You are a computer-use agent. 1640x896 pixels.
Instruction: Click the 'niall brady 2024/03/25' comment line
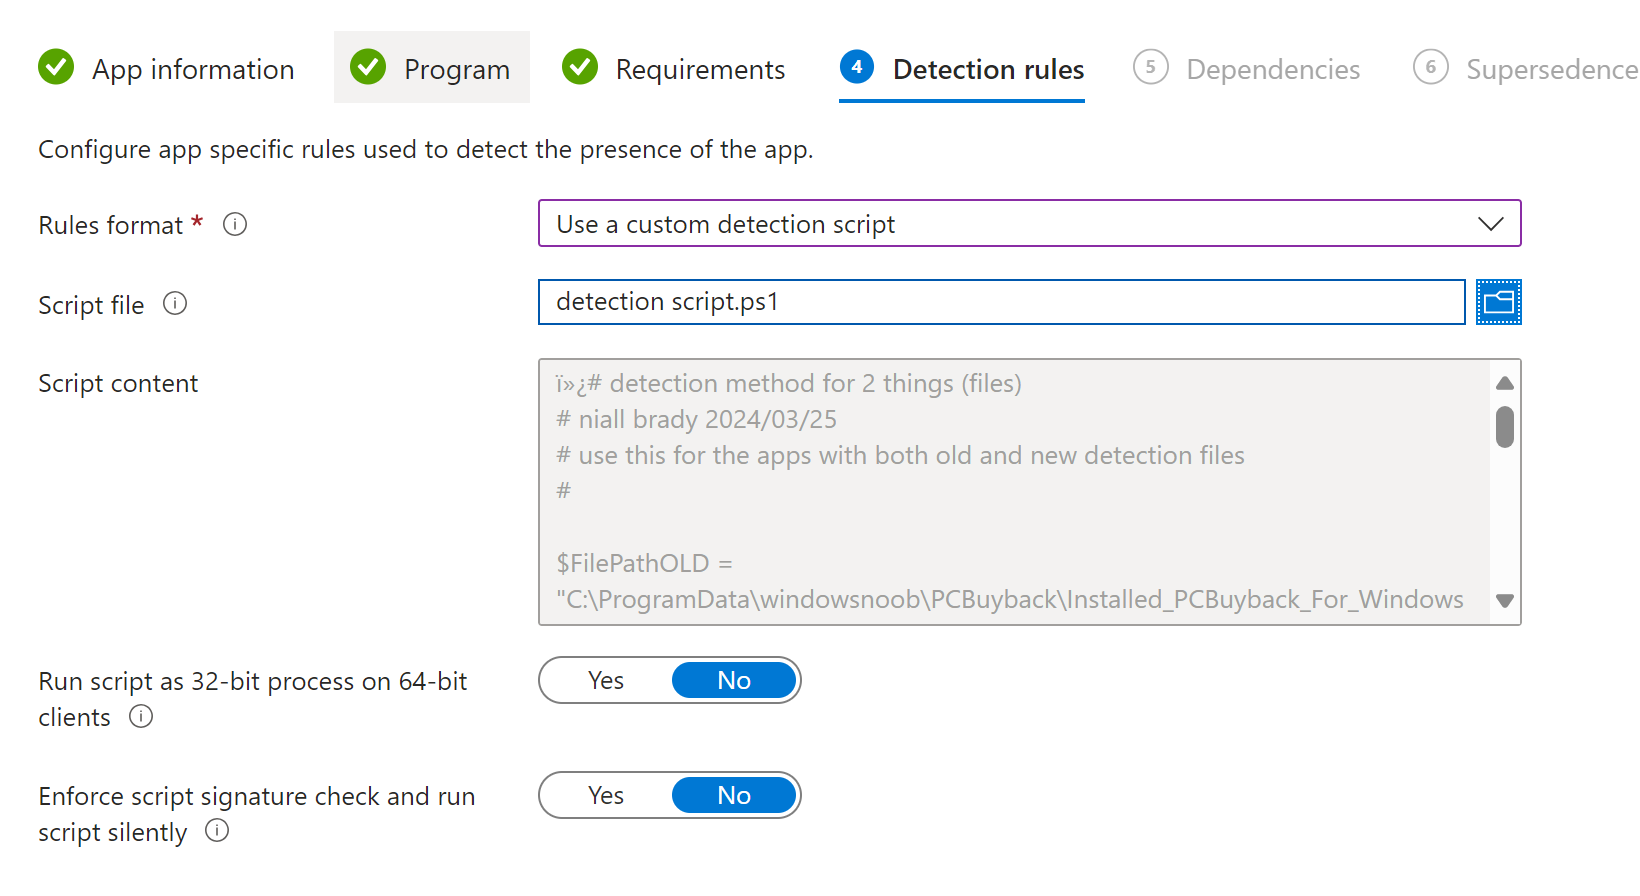click(697, 419)
